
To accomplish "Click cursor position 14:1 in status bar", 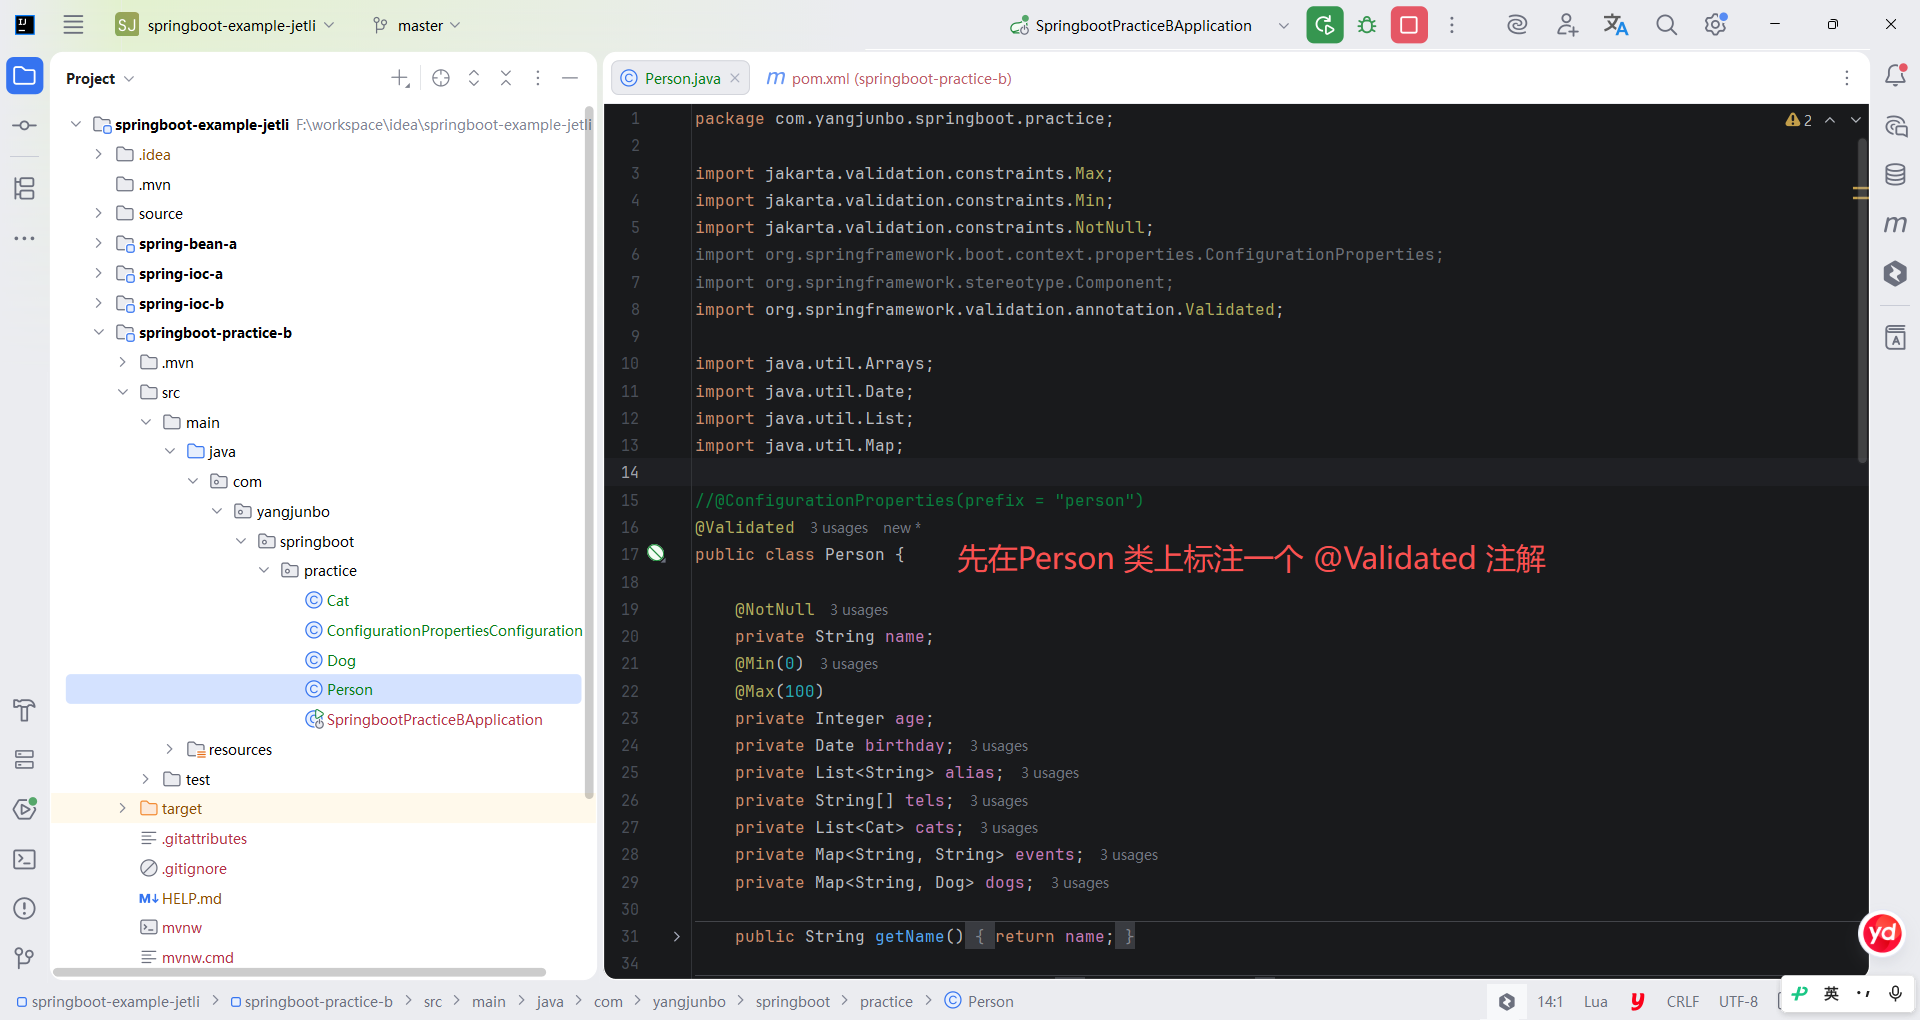I will 1550,1001.
